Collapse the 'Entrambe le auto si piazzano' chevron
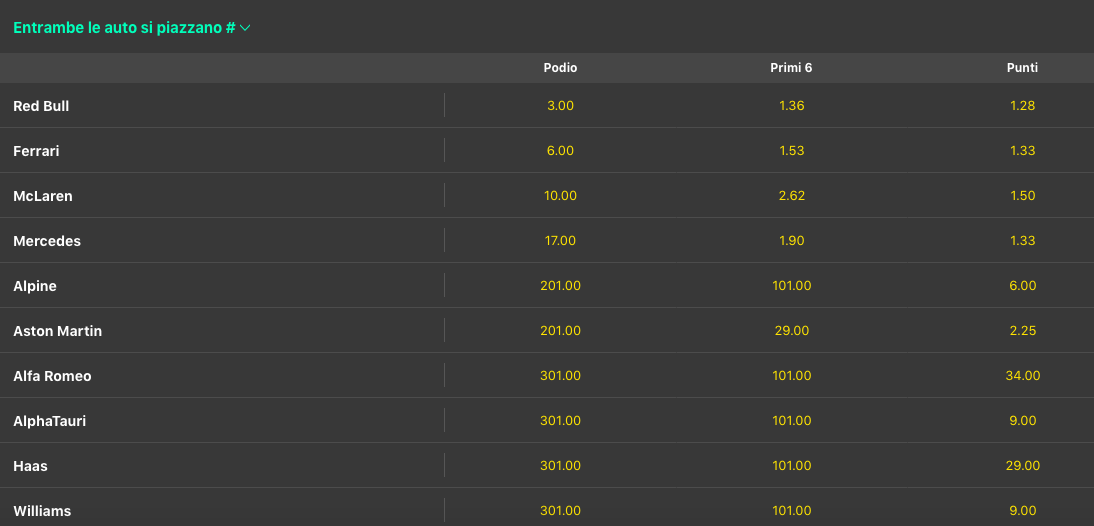Viewport: 1094px width, 526px height. 245,28
